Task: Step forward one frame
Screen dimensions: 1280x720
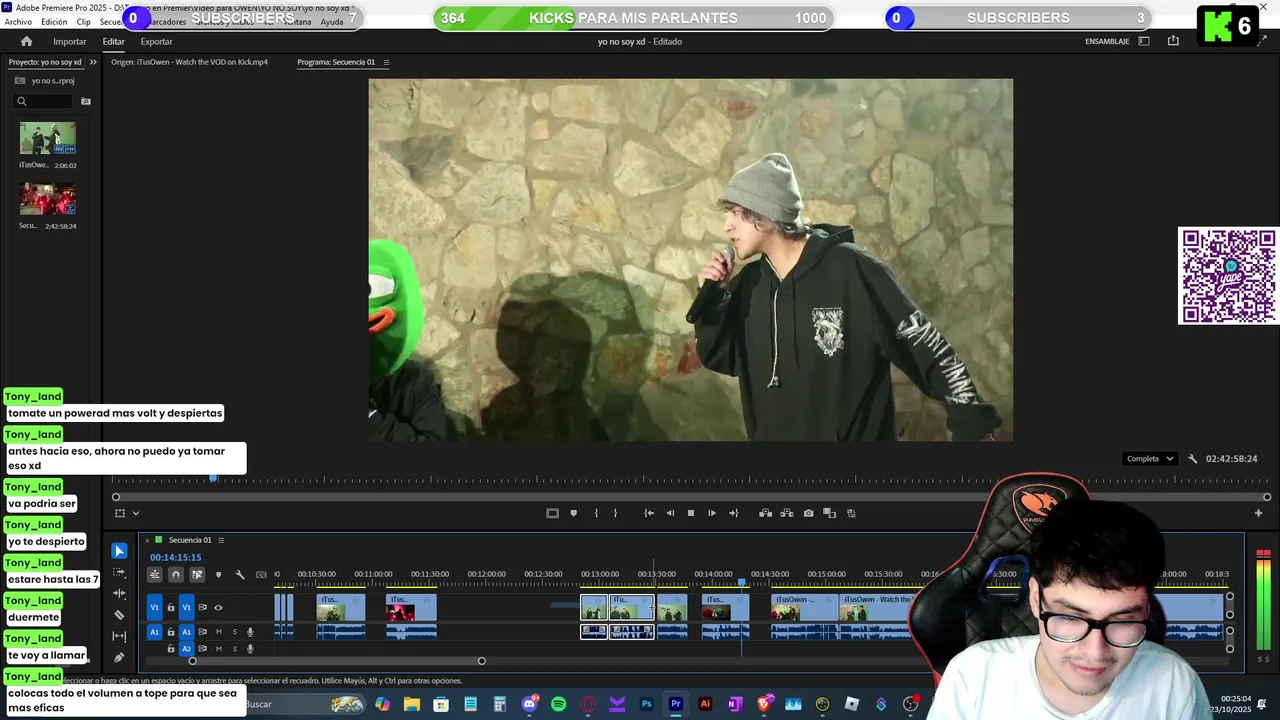Action: click(x=711, y=513)
